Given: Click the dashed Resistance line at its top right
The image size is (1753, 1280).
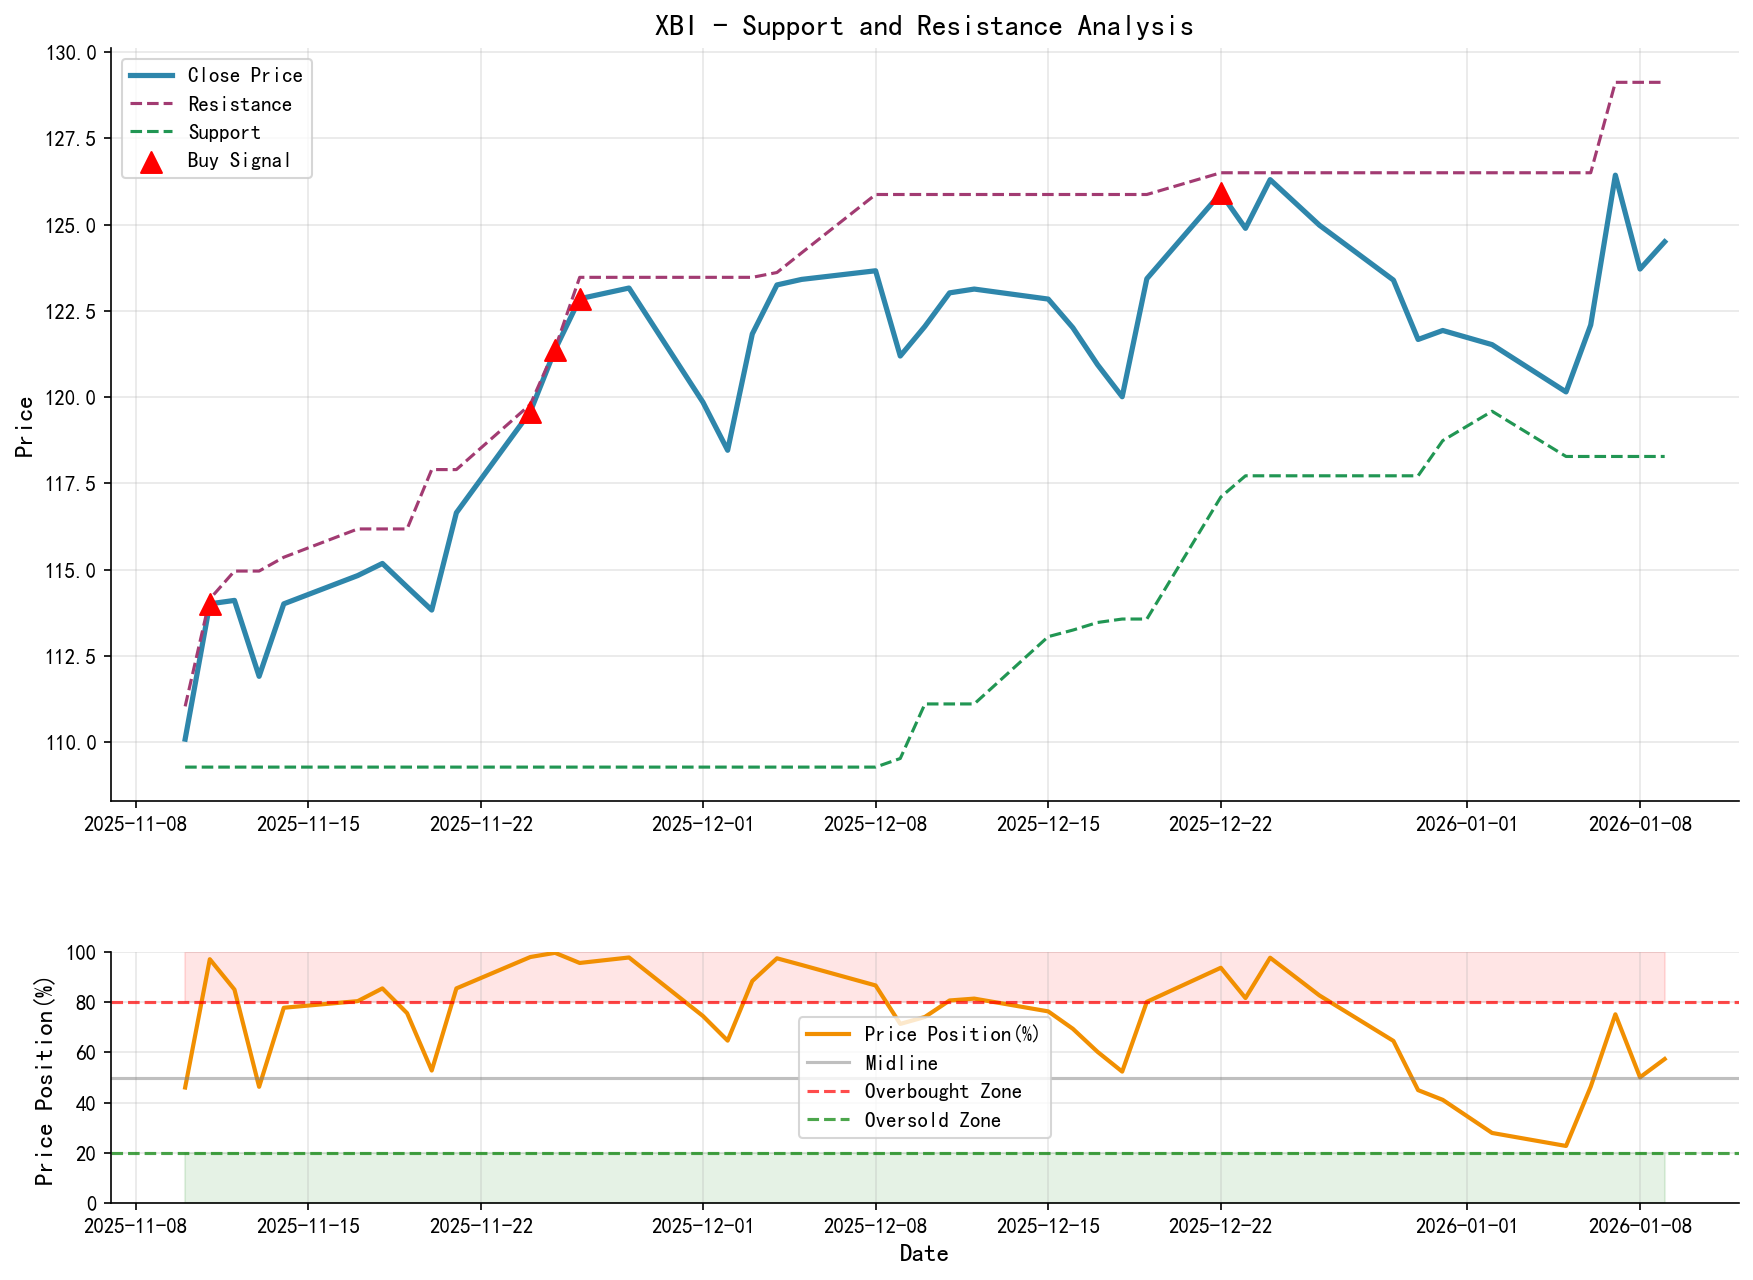Looking at the screenshot, I should (1640, 83).
